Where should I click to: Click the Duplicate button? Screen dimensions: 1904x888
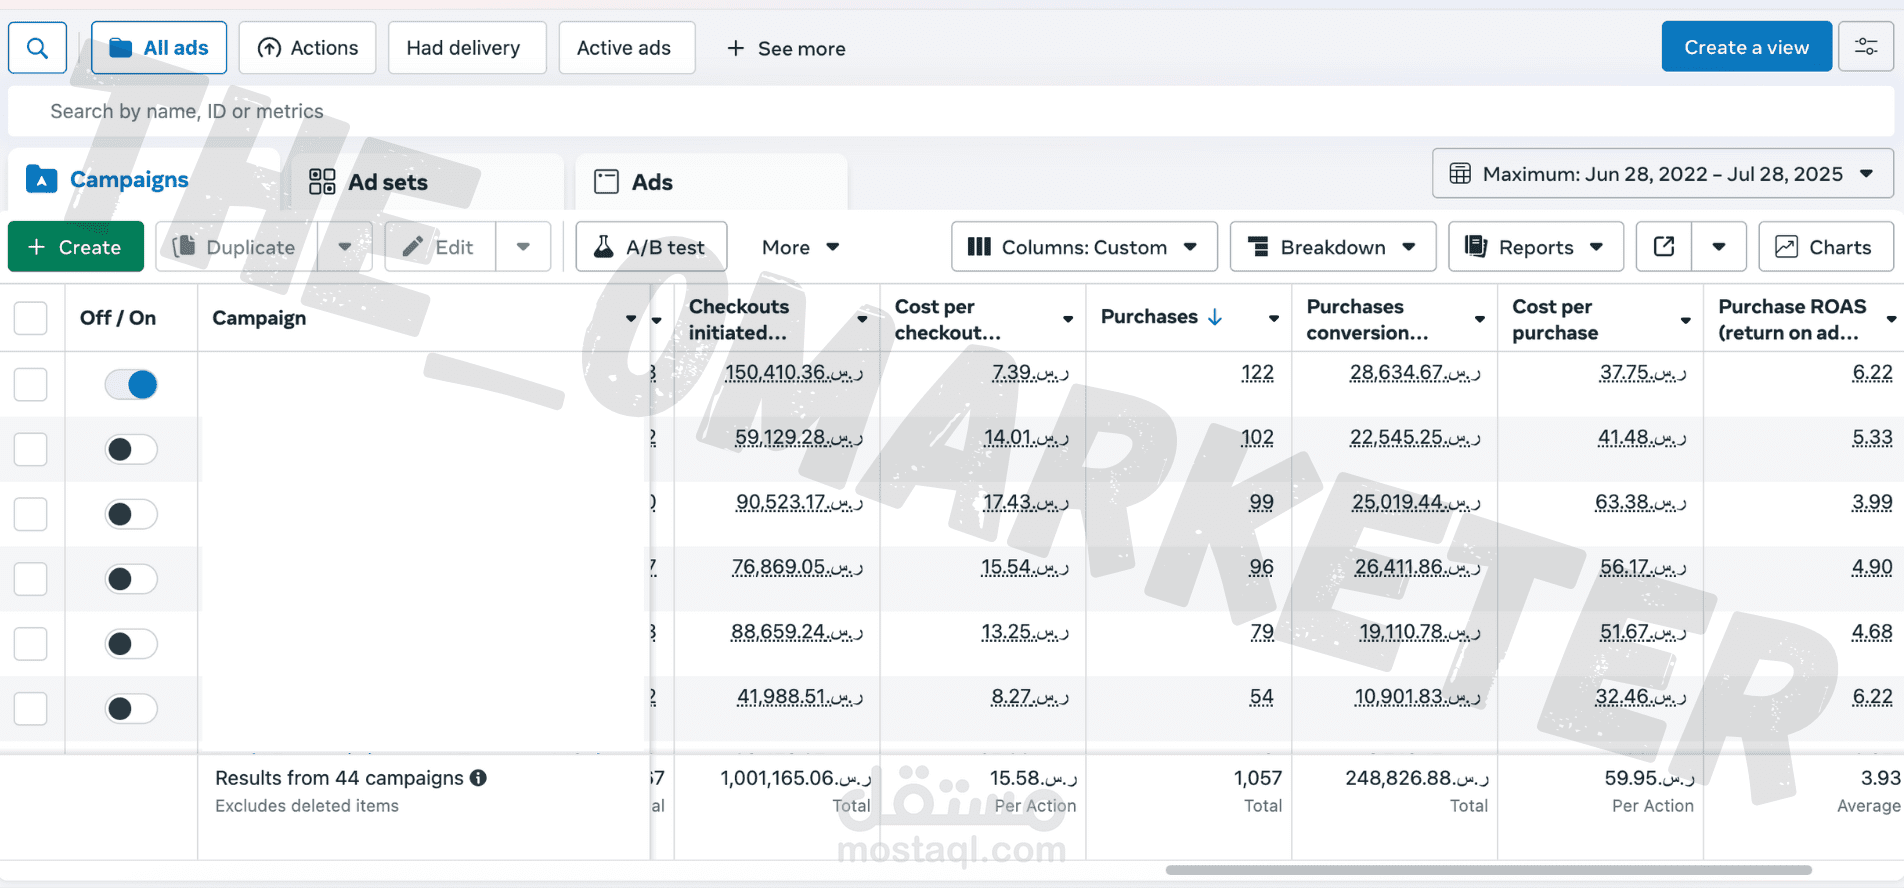point(235,247)
